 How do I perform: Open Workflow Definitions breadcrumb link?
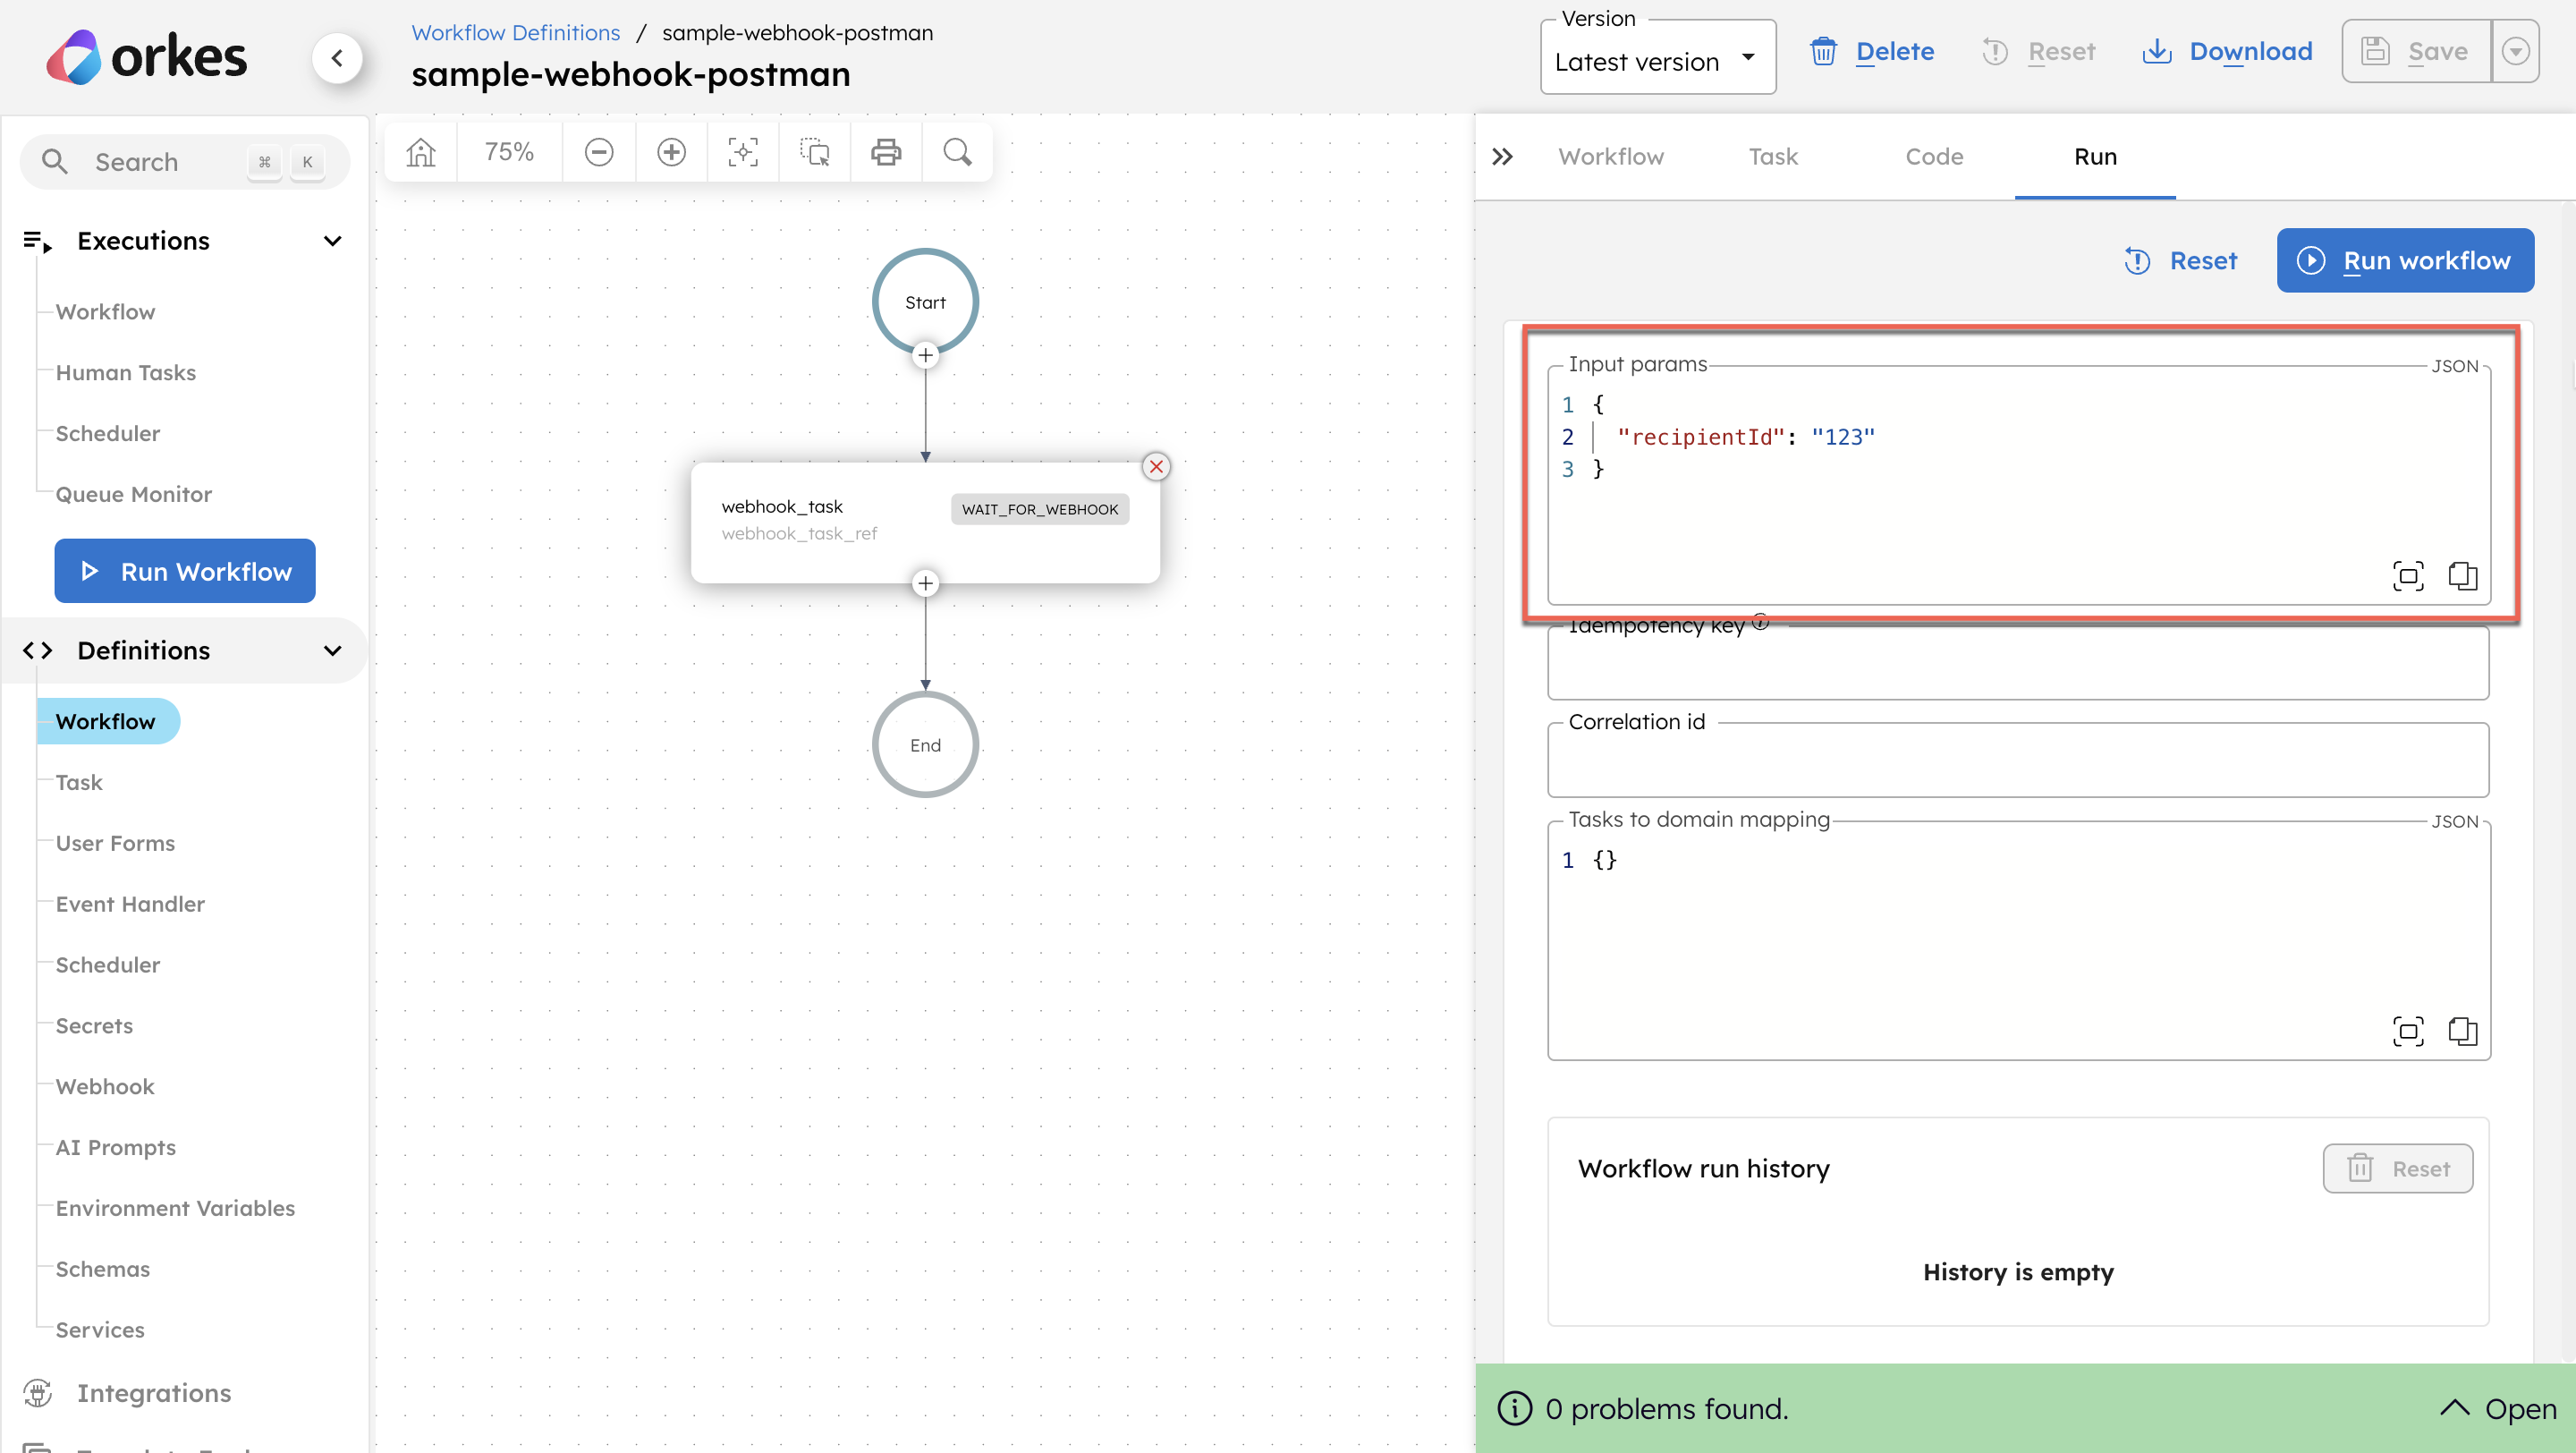coord(515,32)
